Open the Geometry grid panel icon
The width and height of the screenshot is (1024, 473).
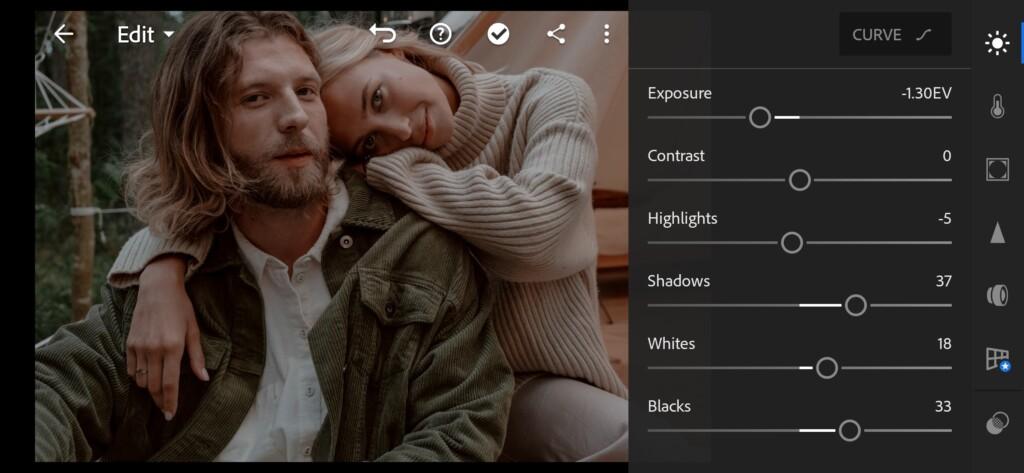pyautogui.click(x=997, y=359)
